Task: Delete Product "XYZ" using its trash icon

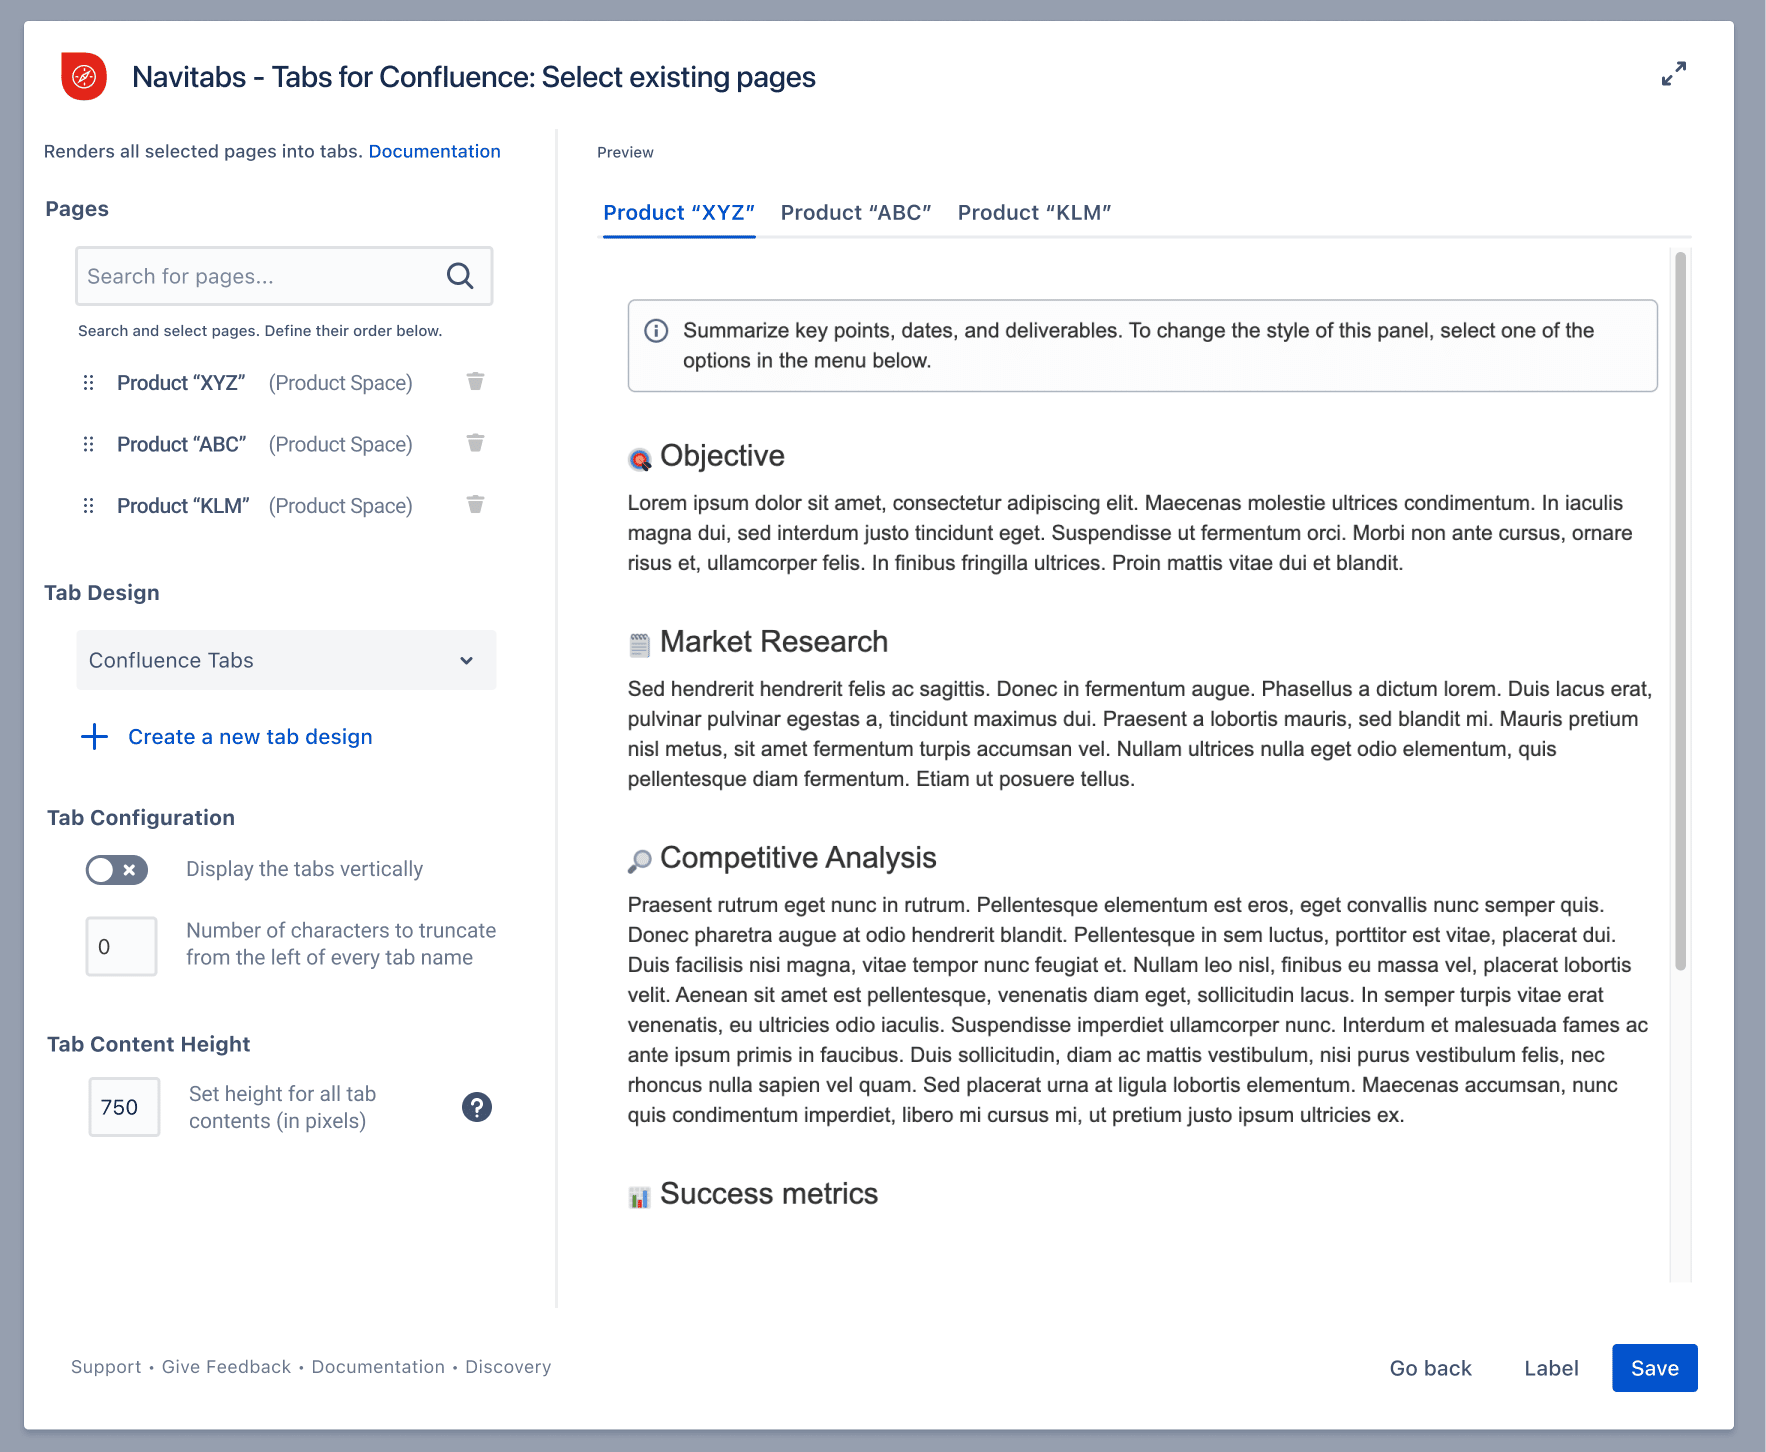Action: 475,382
